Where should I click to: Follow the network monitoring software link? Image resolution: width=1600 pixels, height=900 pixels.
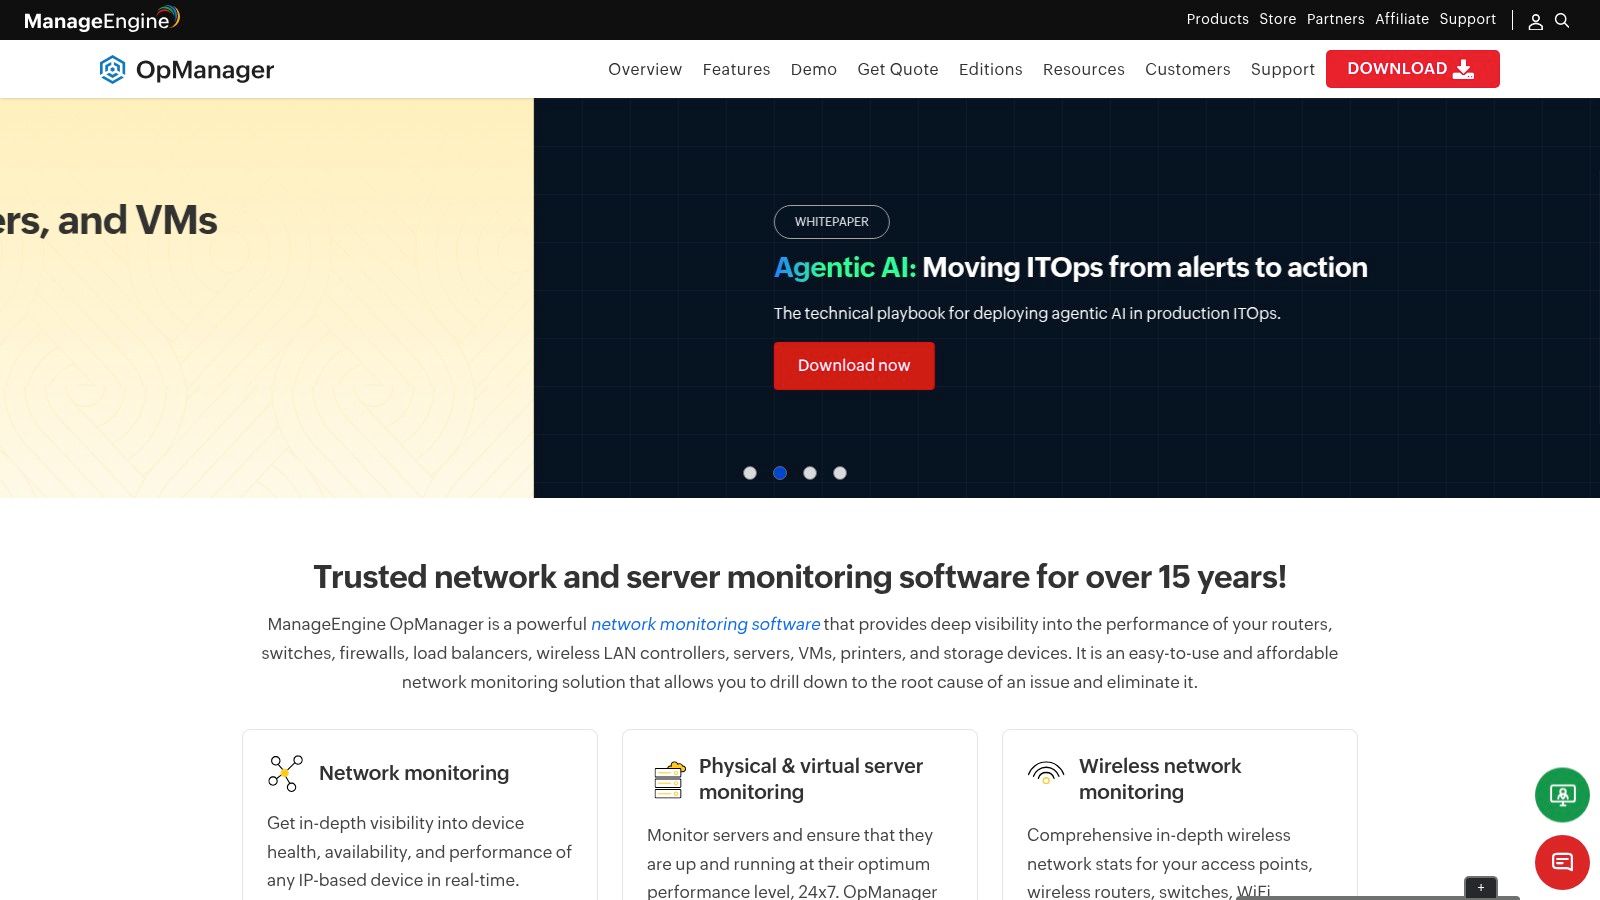705,624
